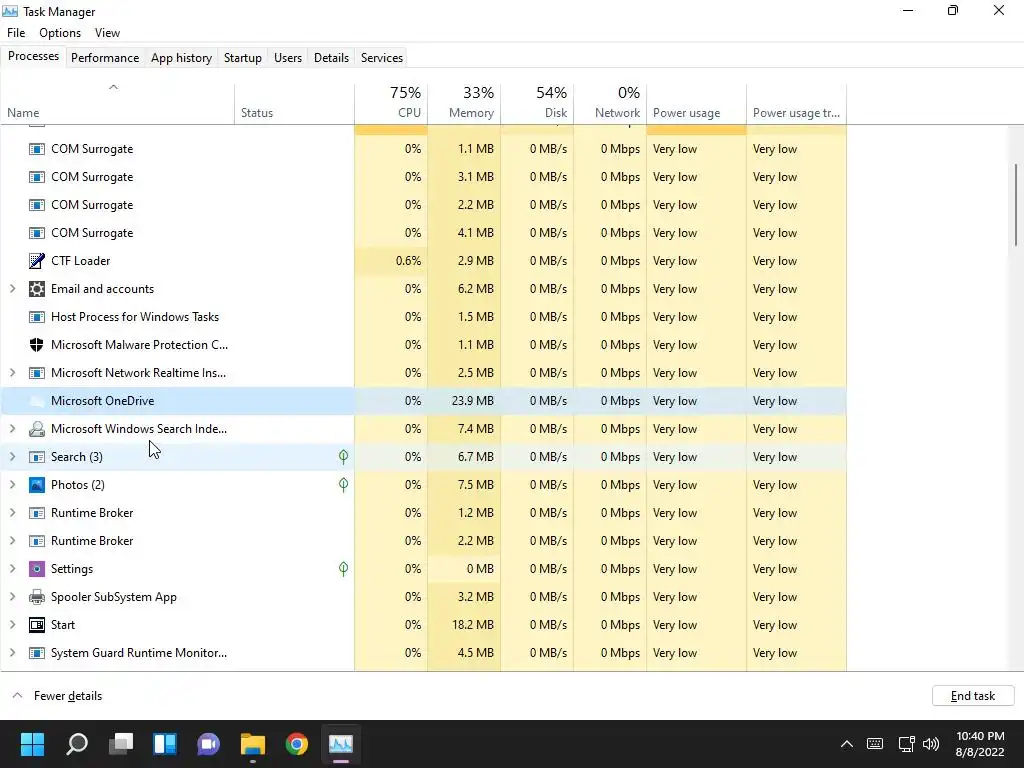Screen dimensions: 1024x768
Task: Click the End task button
Action: 973,696
